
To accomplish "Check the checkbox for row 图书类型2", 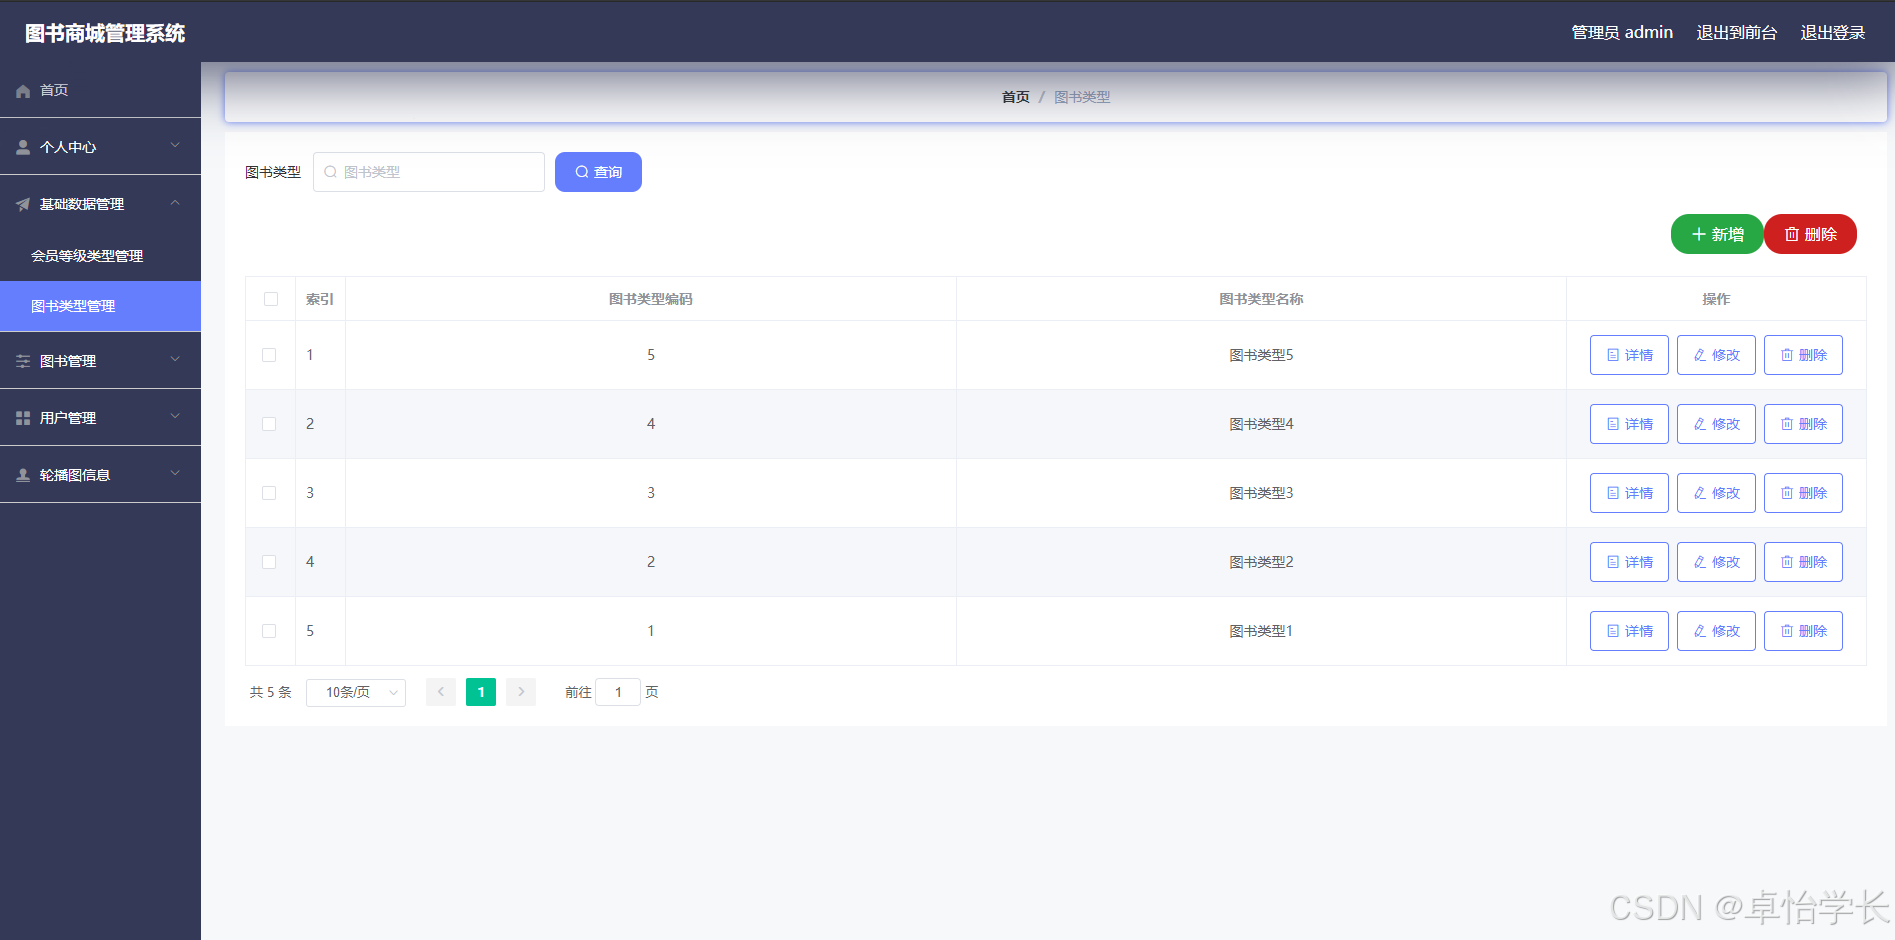I will 269,562.
